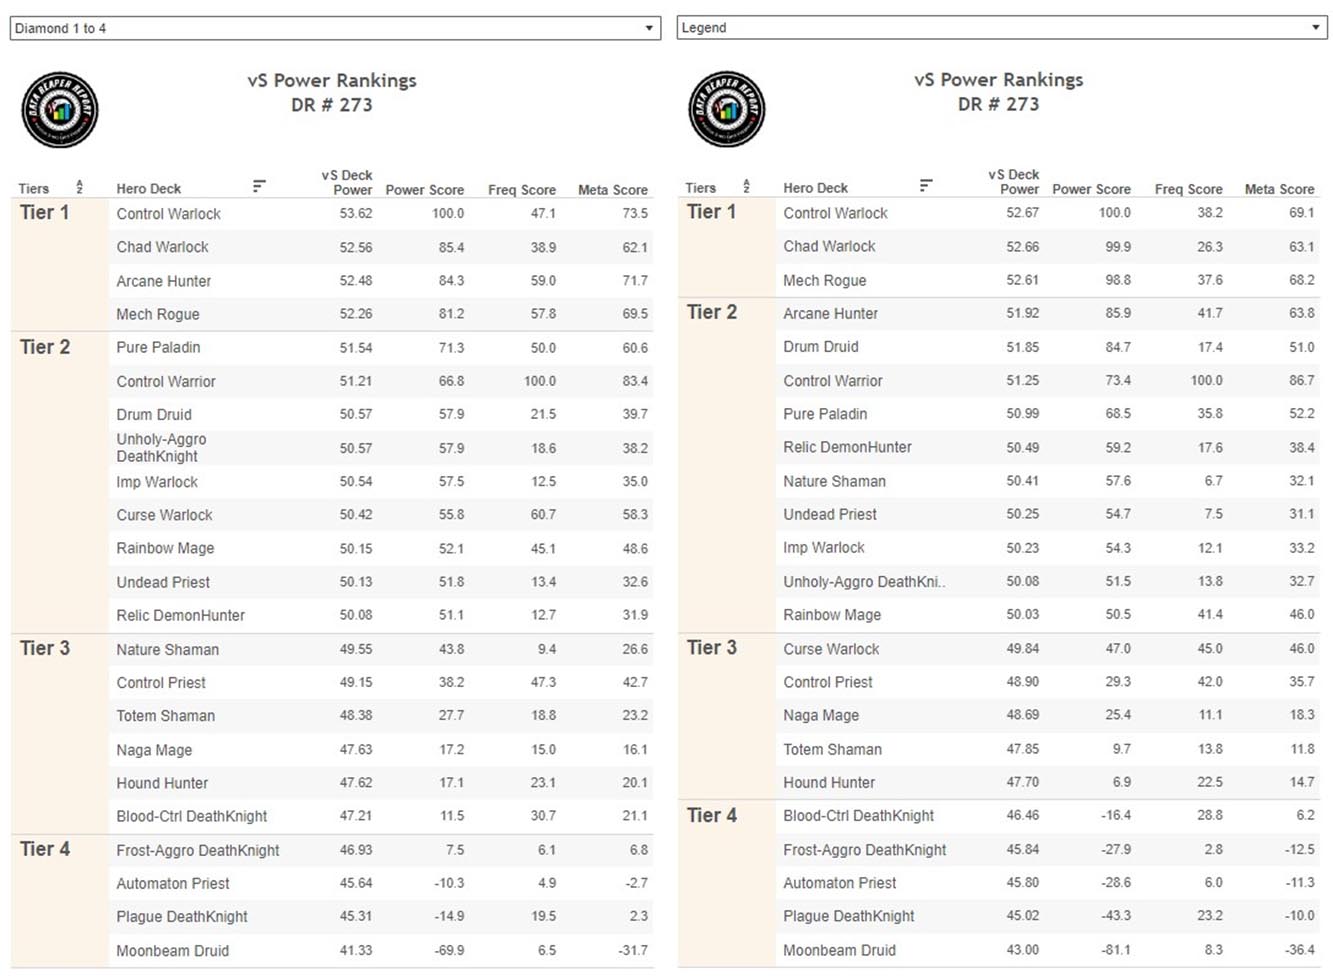The height and width of the screenshot is (980, 1333).
Task: Open the Diamond 1 to 4 rank dropdown
Action: click(335, 28)
